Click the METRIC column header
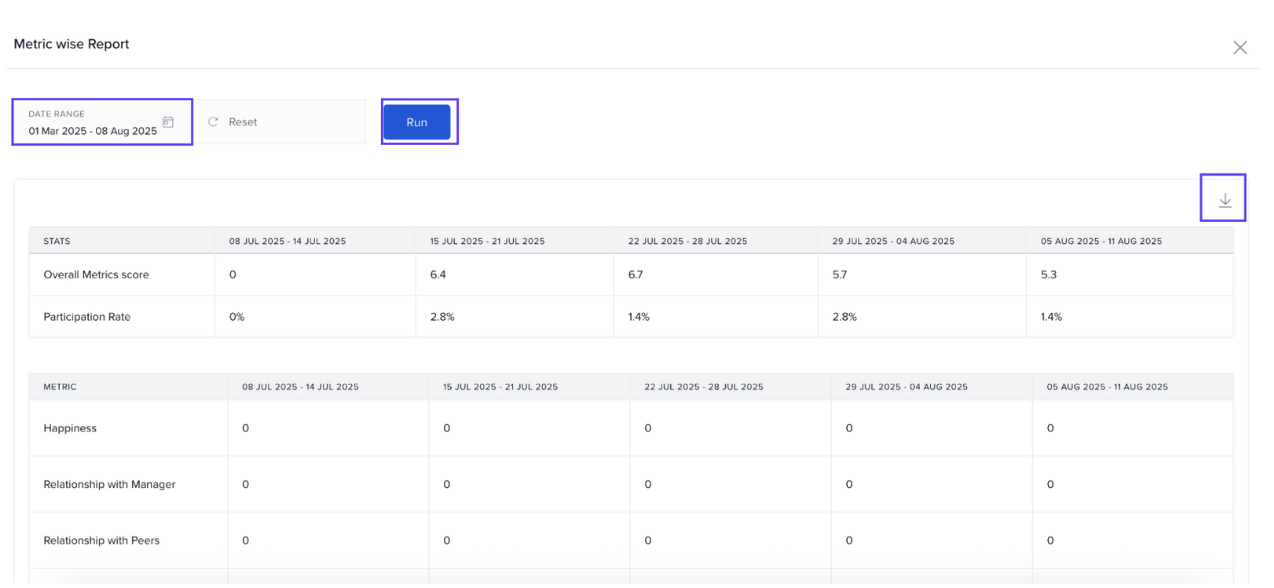 click(60, 387)
